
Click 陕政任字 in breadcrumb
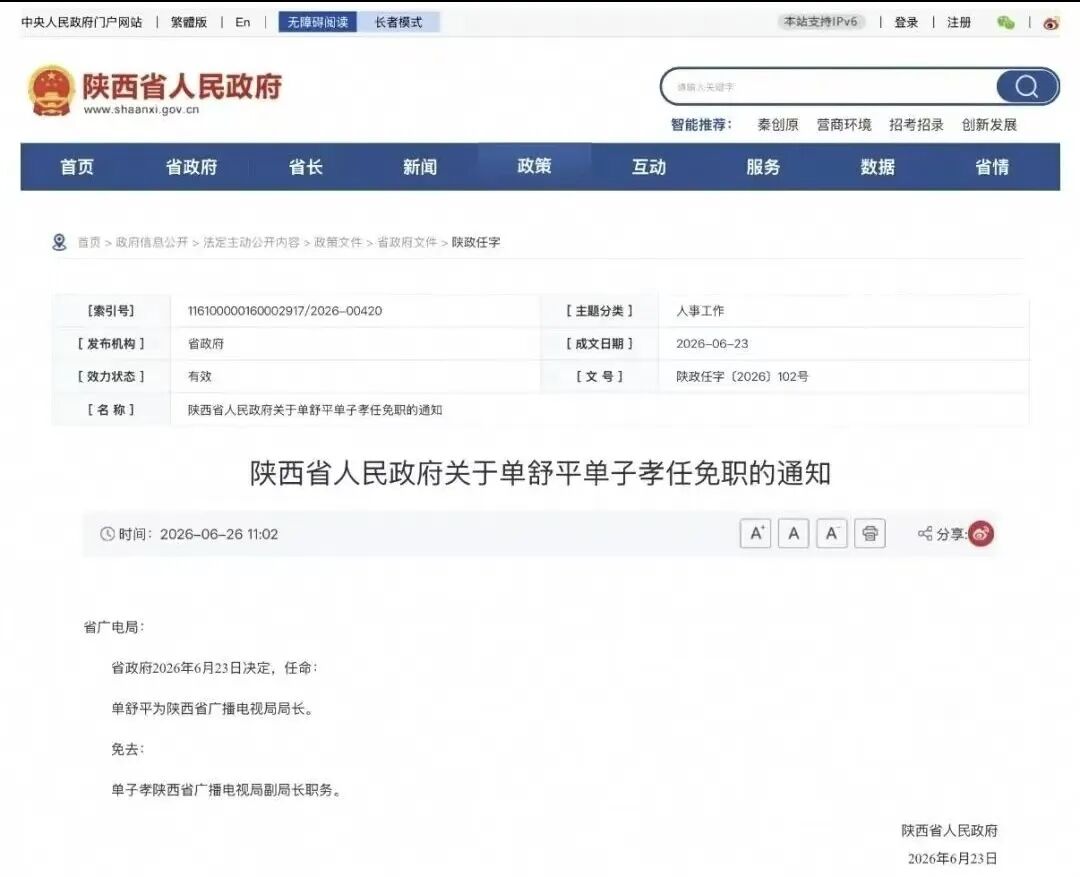point(476,243)
